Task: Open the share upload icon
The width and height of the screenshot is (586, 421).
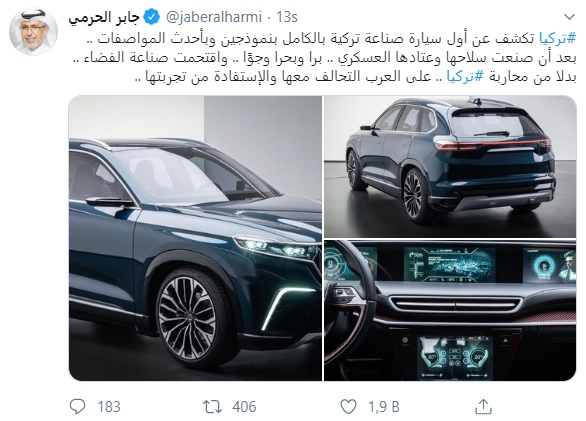Action: pos(483,406)
